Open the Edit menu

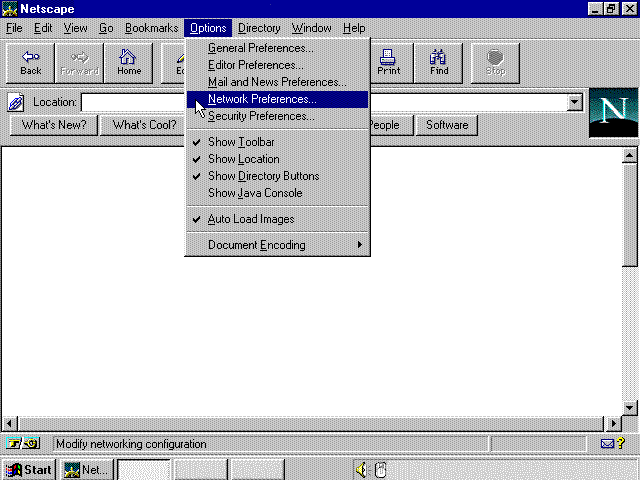pos(43,28)
